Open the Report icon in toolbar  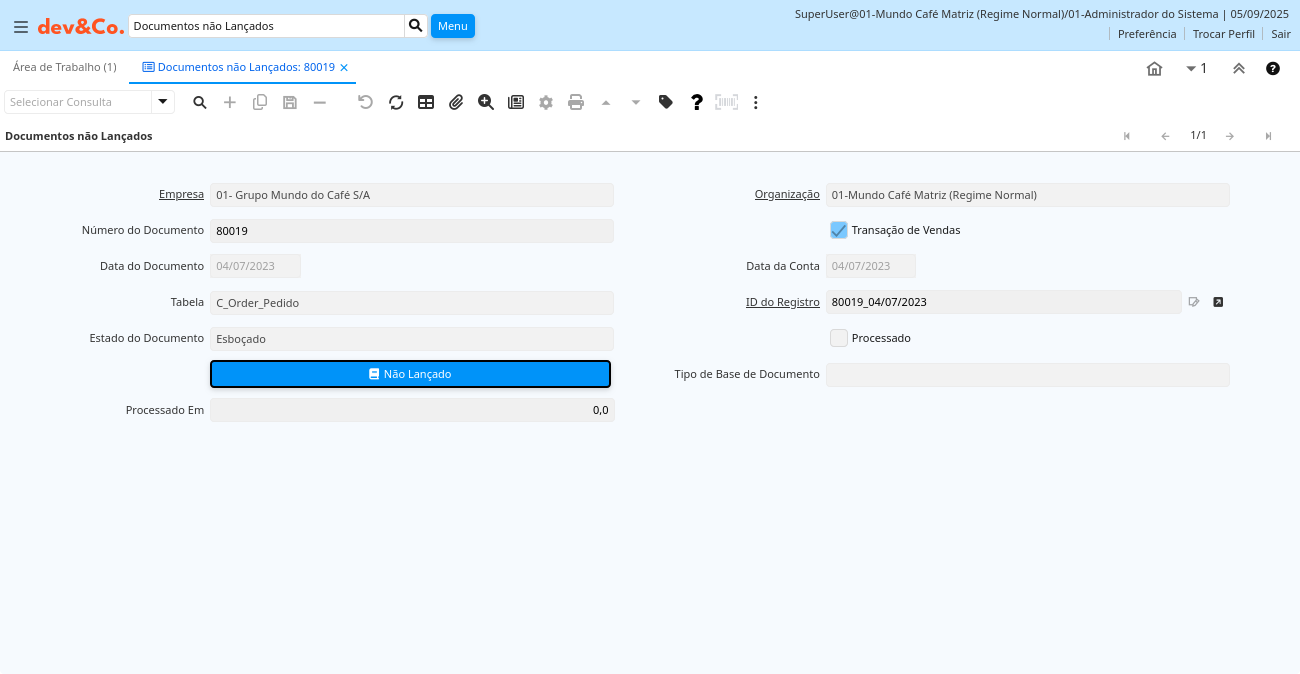point(516,102)
